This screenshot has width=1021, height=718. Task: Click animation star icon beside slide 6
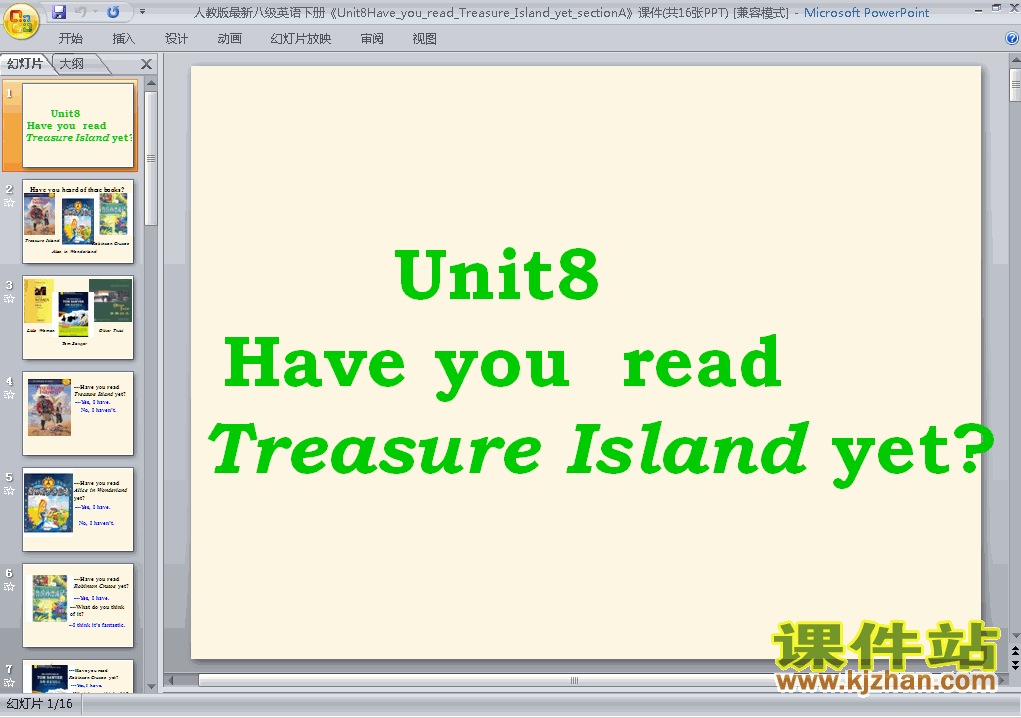(x=9, y=587)
